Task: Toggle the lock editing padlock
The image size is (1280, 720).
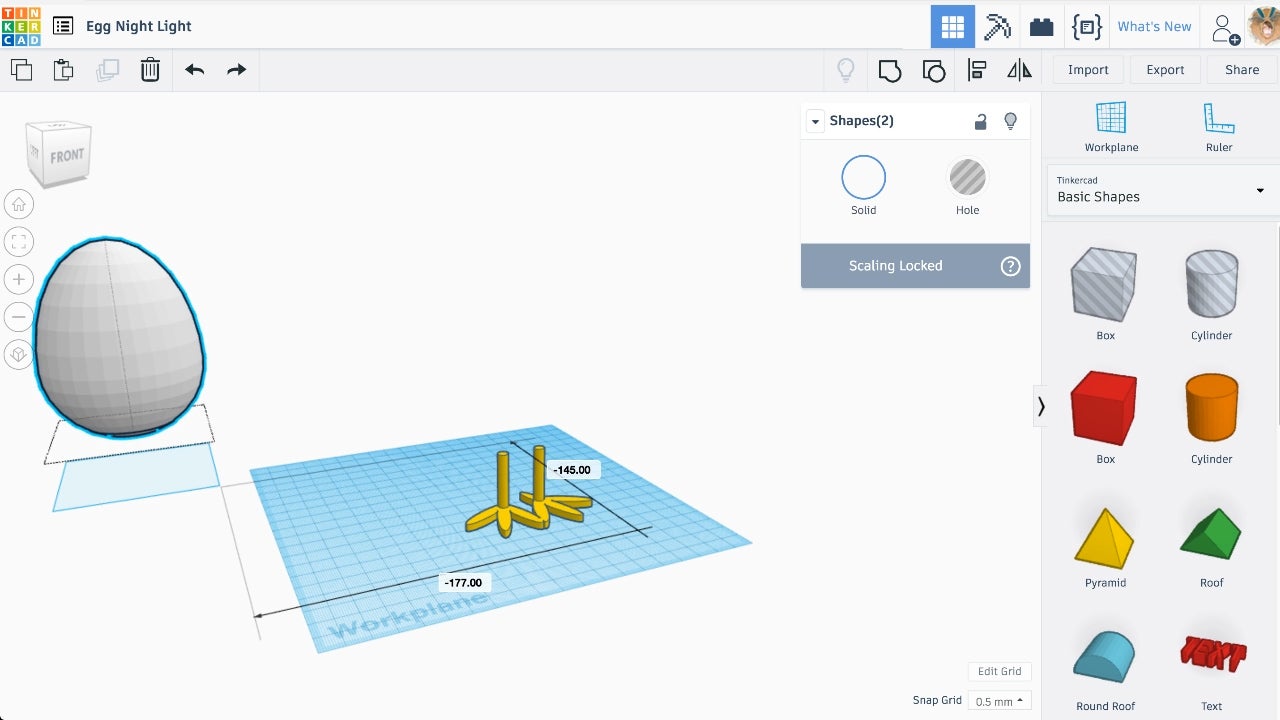Action: [x=980, y=121]
